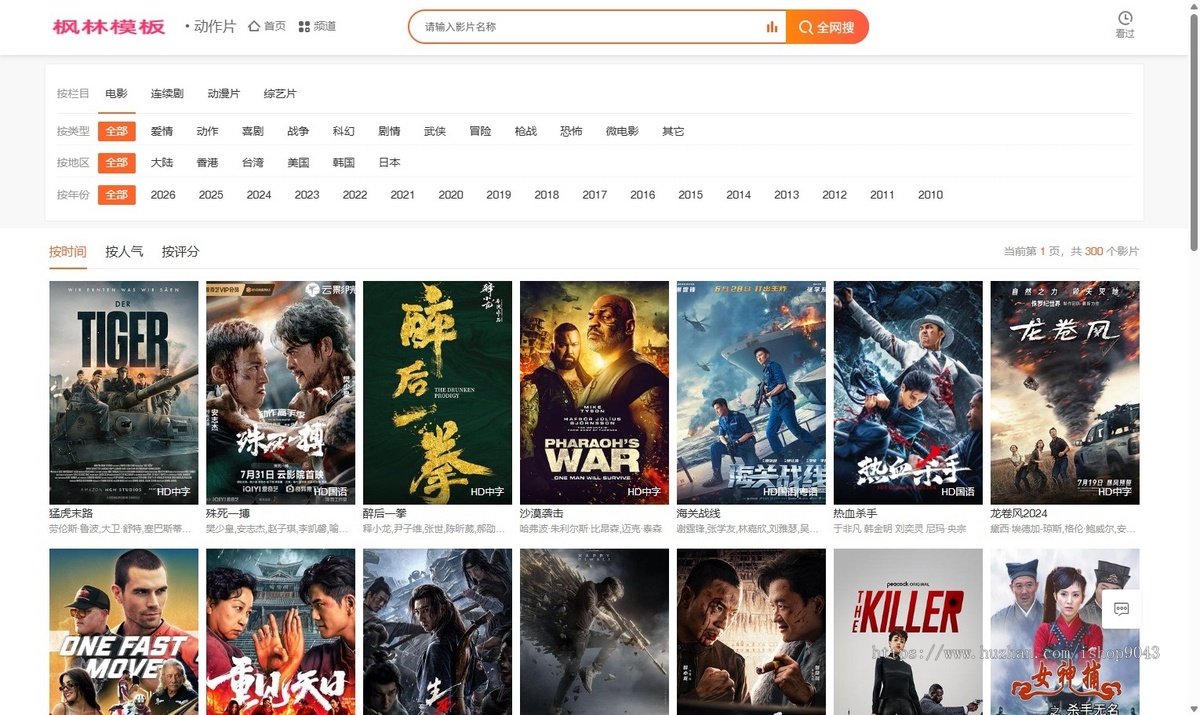Viewport: 1200px width, 715px height.
Task: Filter by genre 枪战
Action: [526, 131]
